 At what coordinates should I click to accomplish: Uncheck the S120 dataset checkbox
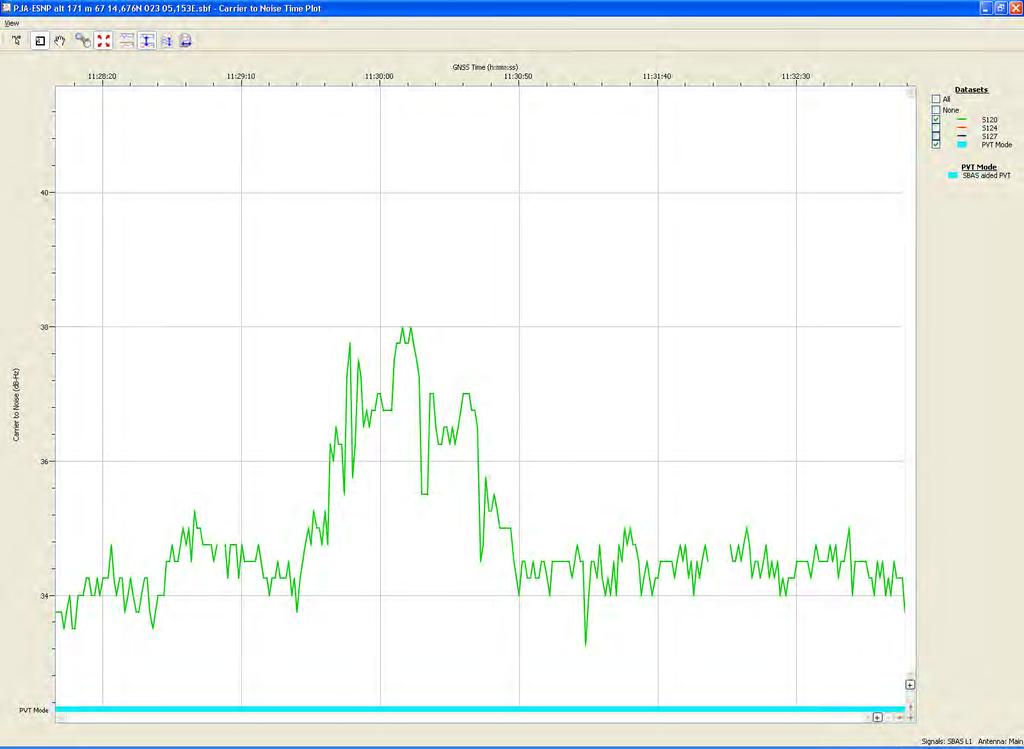pyautogui.click(x=936, y=120)
